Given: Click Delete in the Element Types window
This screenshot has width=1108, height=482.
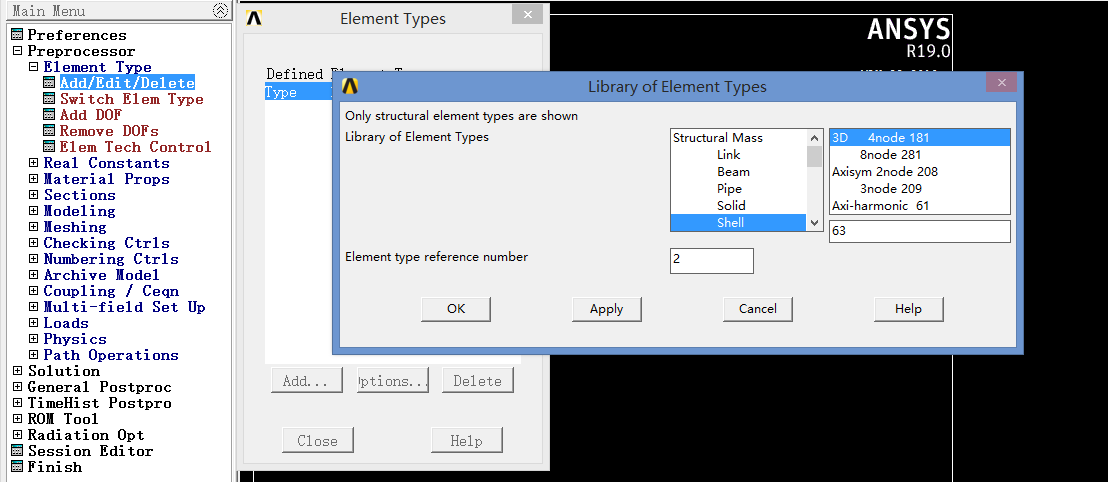Looking at the screenshot, I should [x=478, y=381].
